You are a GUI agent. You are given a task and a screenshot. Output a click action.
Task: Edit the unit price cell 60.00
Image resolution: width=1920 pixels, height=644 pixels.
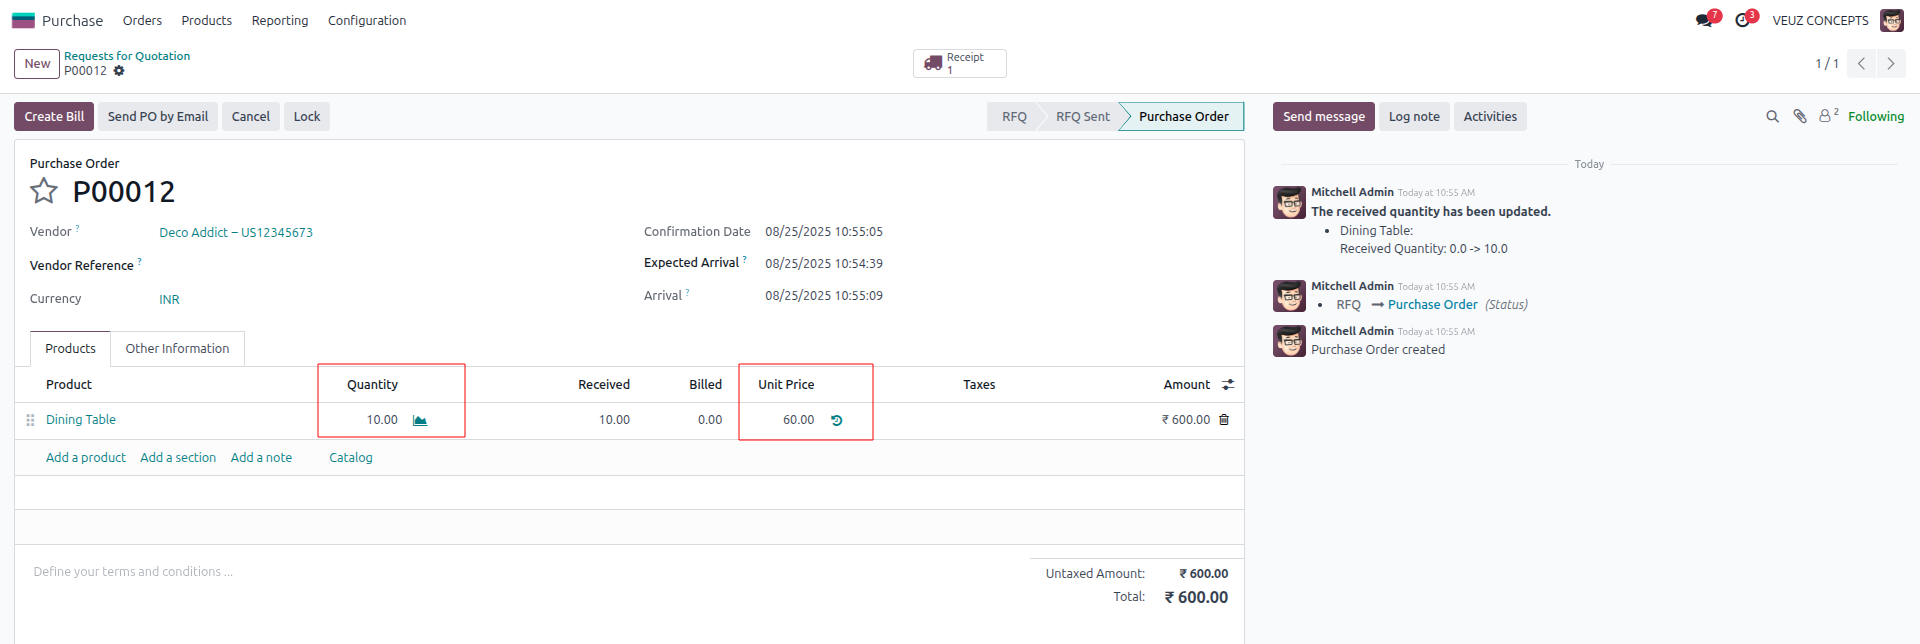tap(798, 420)
